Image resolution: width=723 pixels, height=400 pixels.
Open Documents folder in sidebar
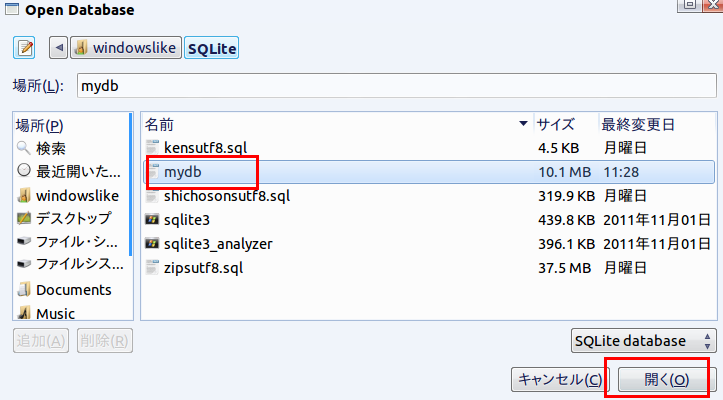[x=70, y=290]
